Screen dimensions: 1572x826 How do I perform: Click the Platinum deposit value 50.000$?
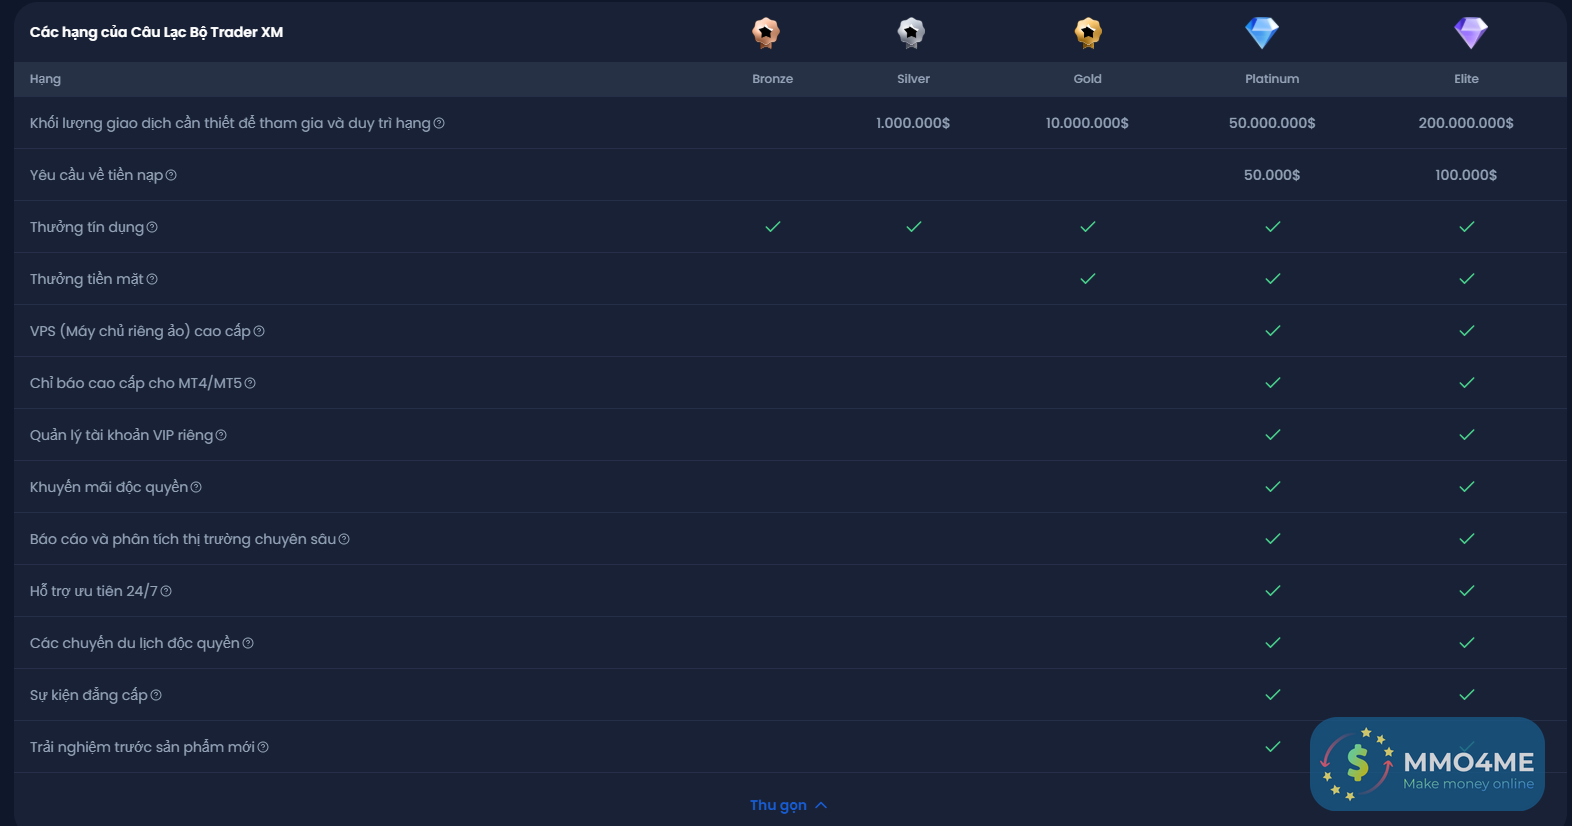pos(1272,175)
